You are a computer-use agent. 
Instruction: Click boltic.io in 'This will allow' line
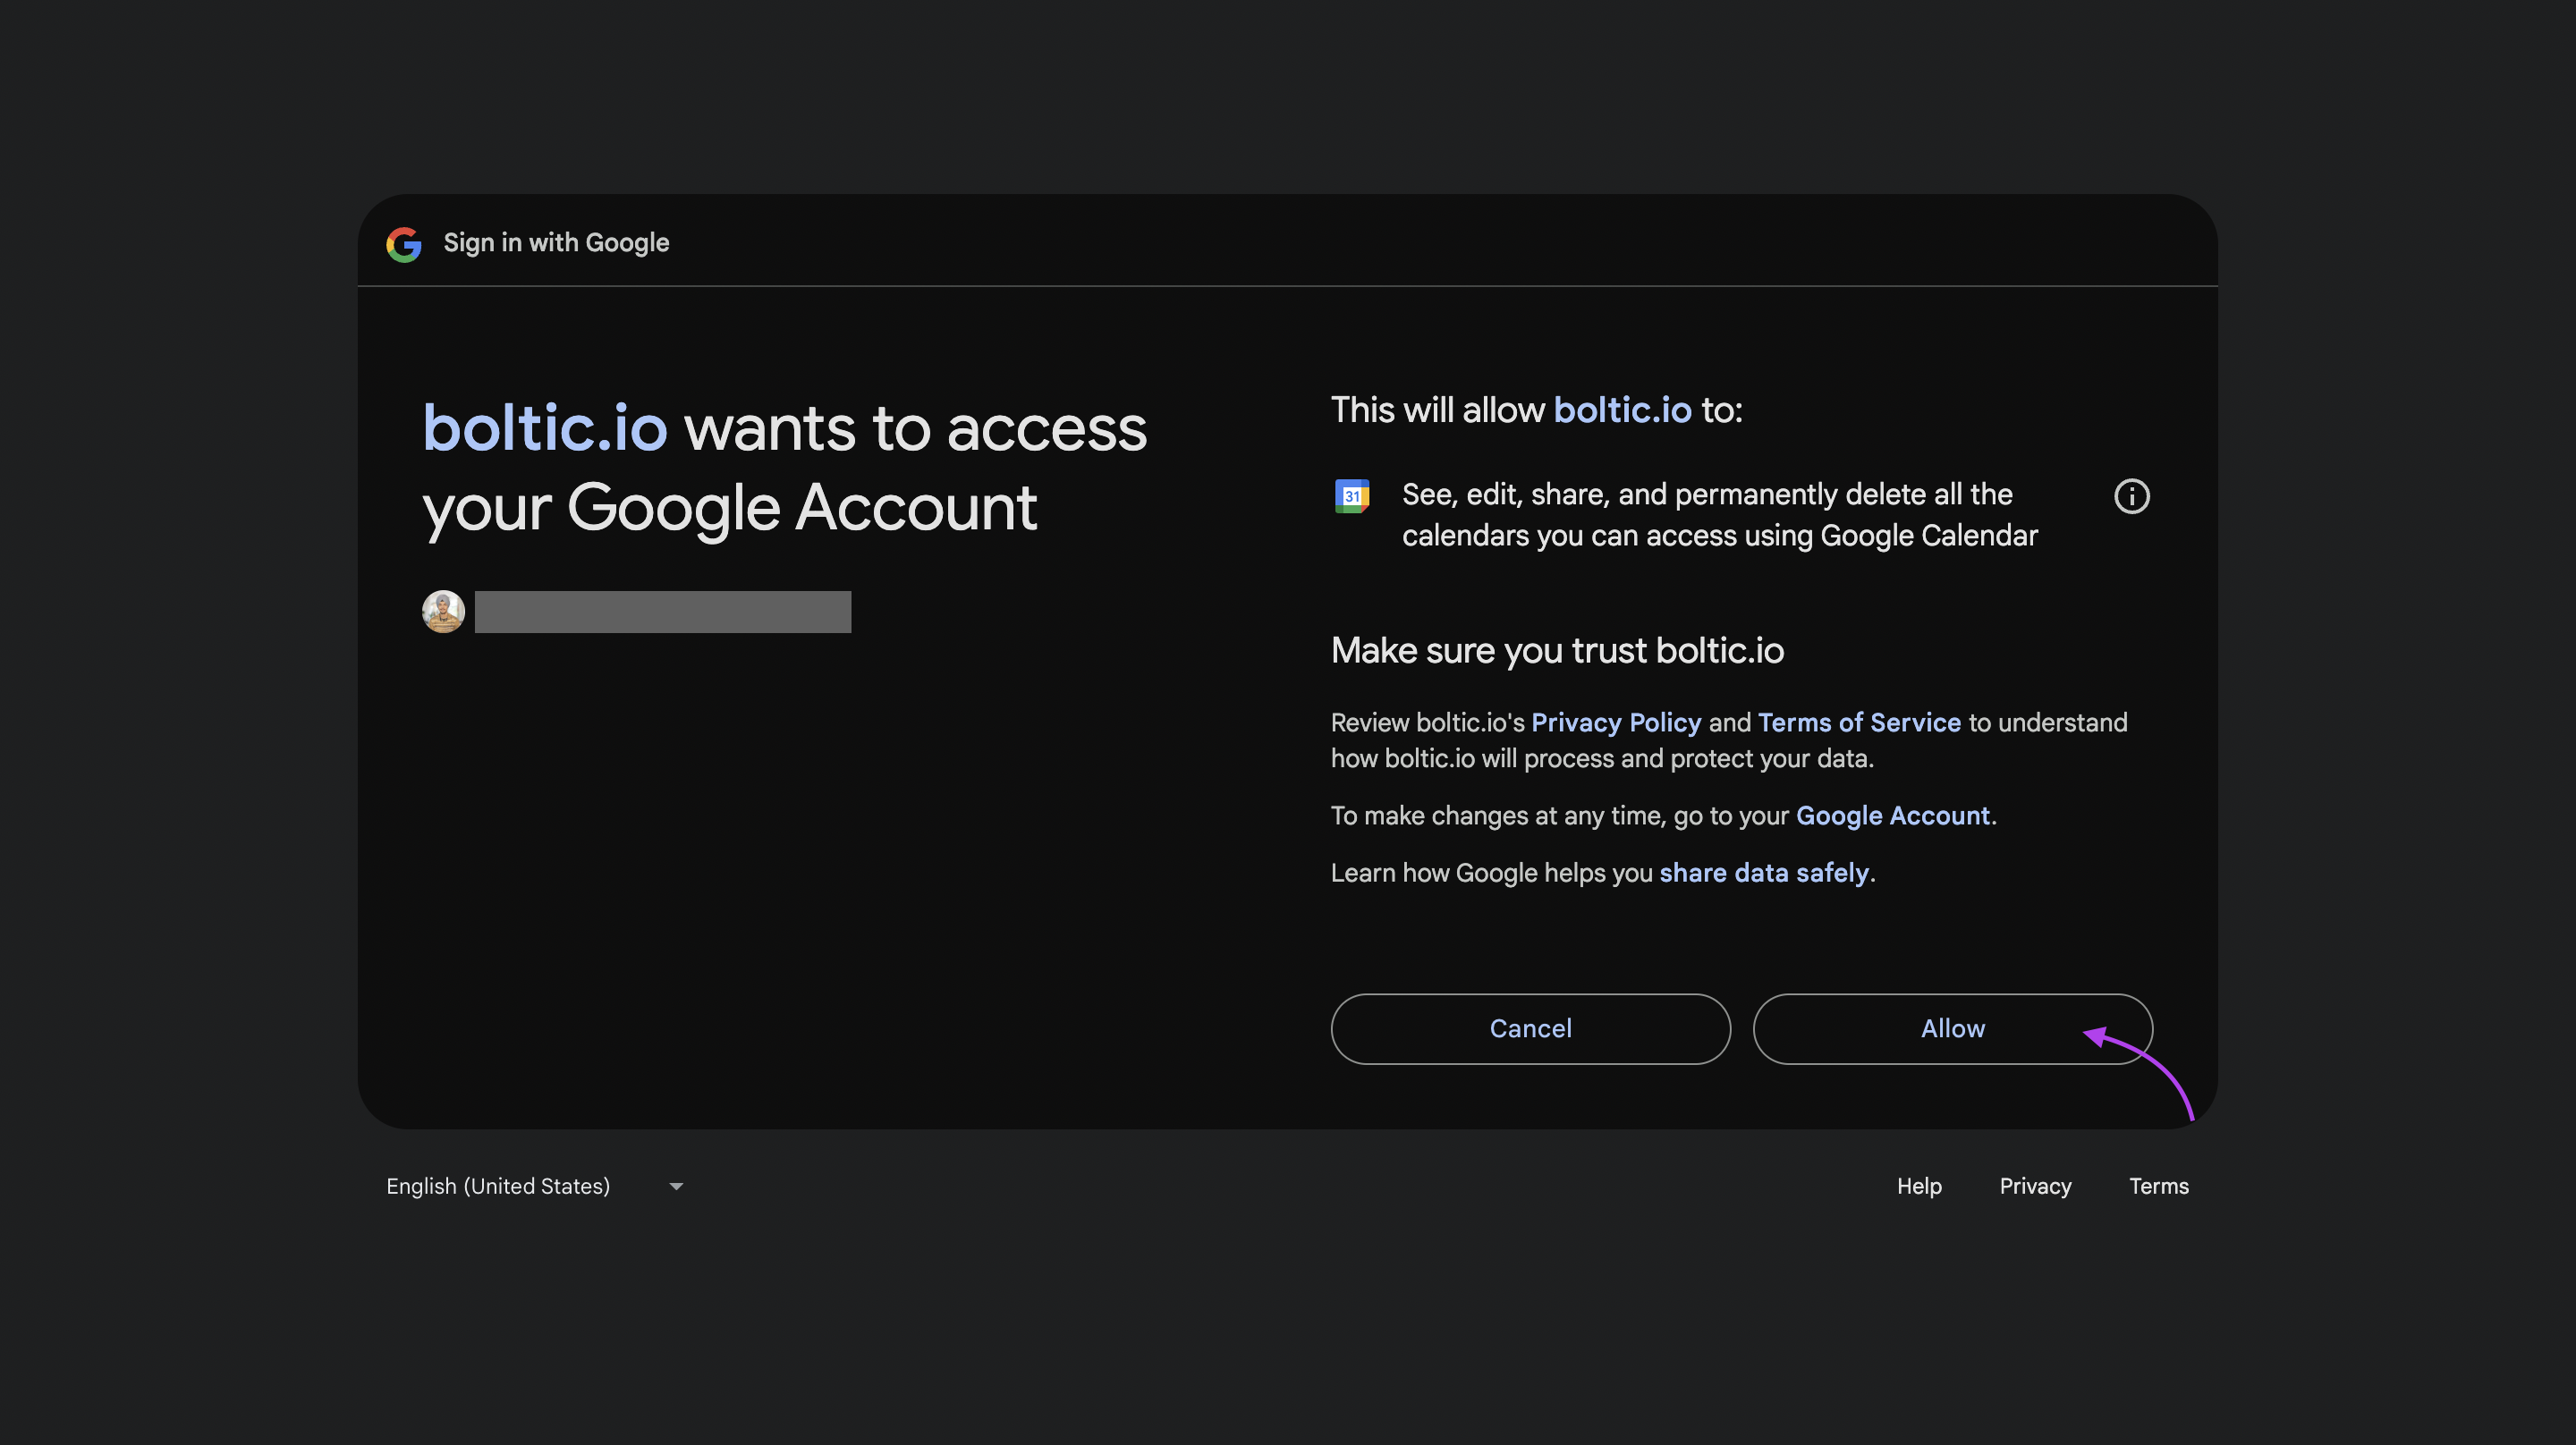pyautogui.click(x=1622, y=409)
